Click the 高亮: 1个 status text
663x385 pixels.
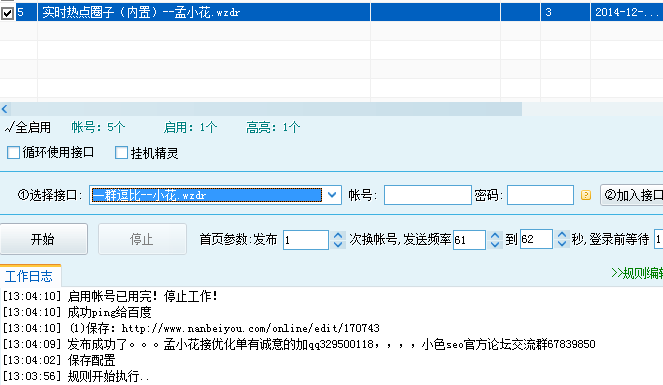[273, 127]
